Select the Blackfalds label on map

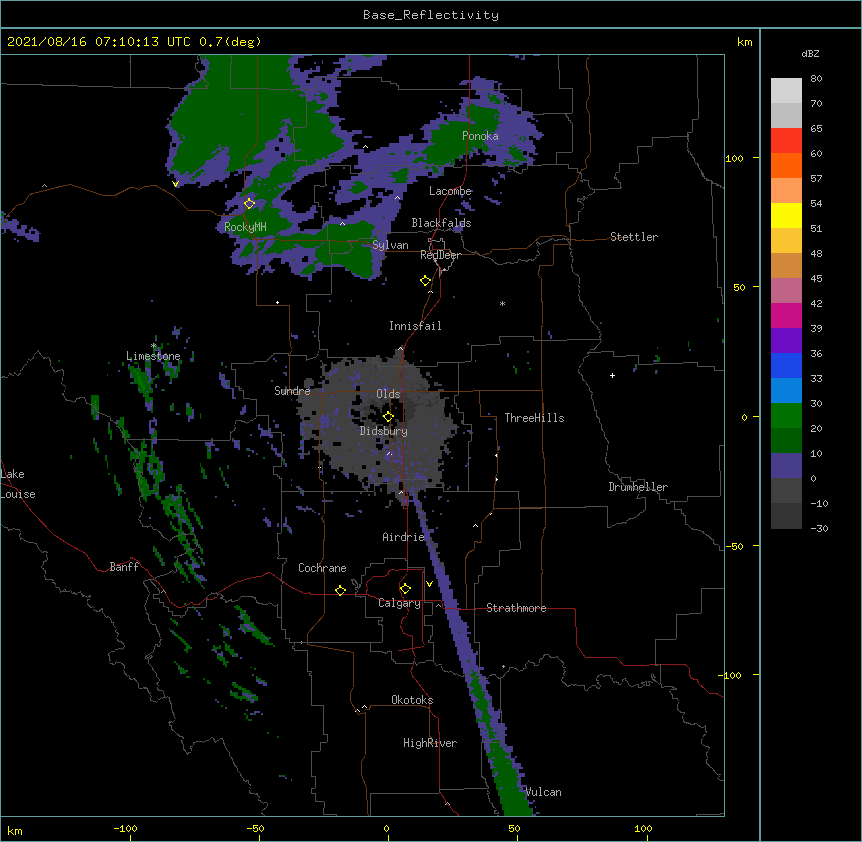(x=441, y=223)
